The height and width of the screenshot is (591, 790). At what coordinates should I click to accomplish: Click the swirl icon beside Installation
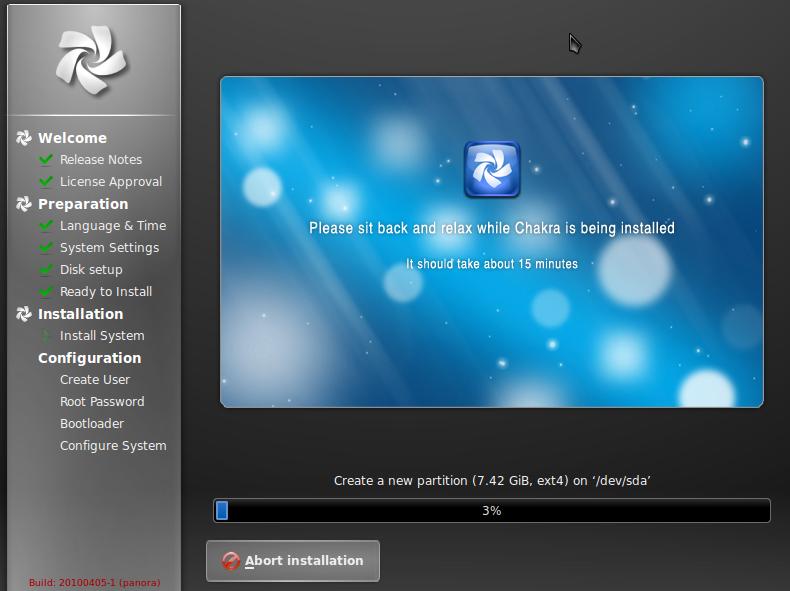[x=24, y=314]
